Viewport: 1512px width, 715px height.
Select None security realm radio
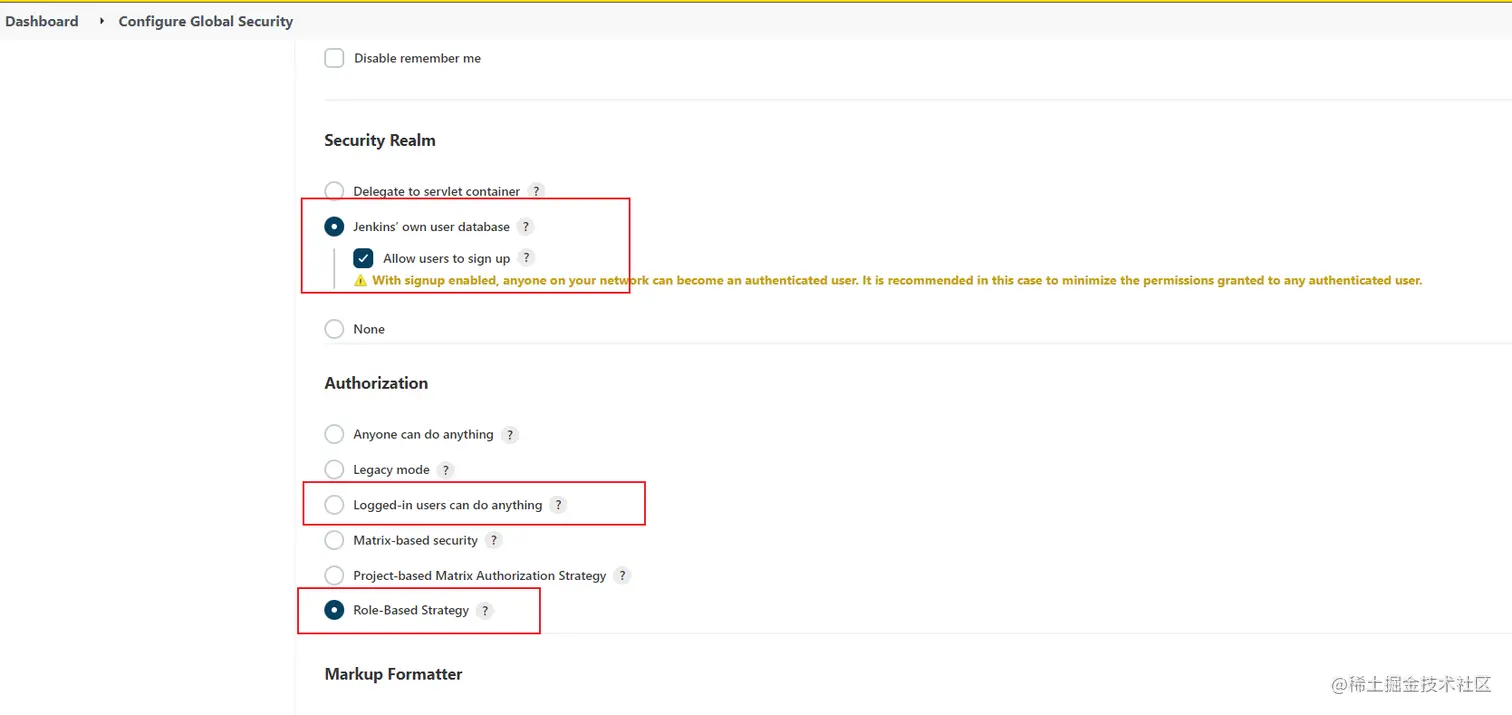click(x=334, y=329)
